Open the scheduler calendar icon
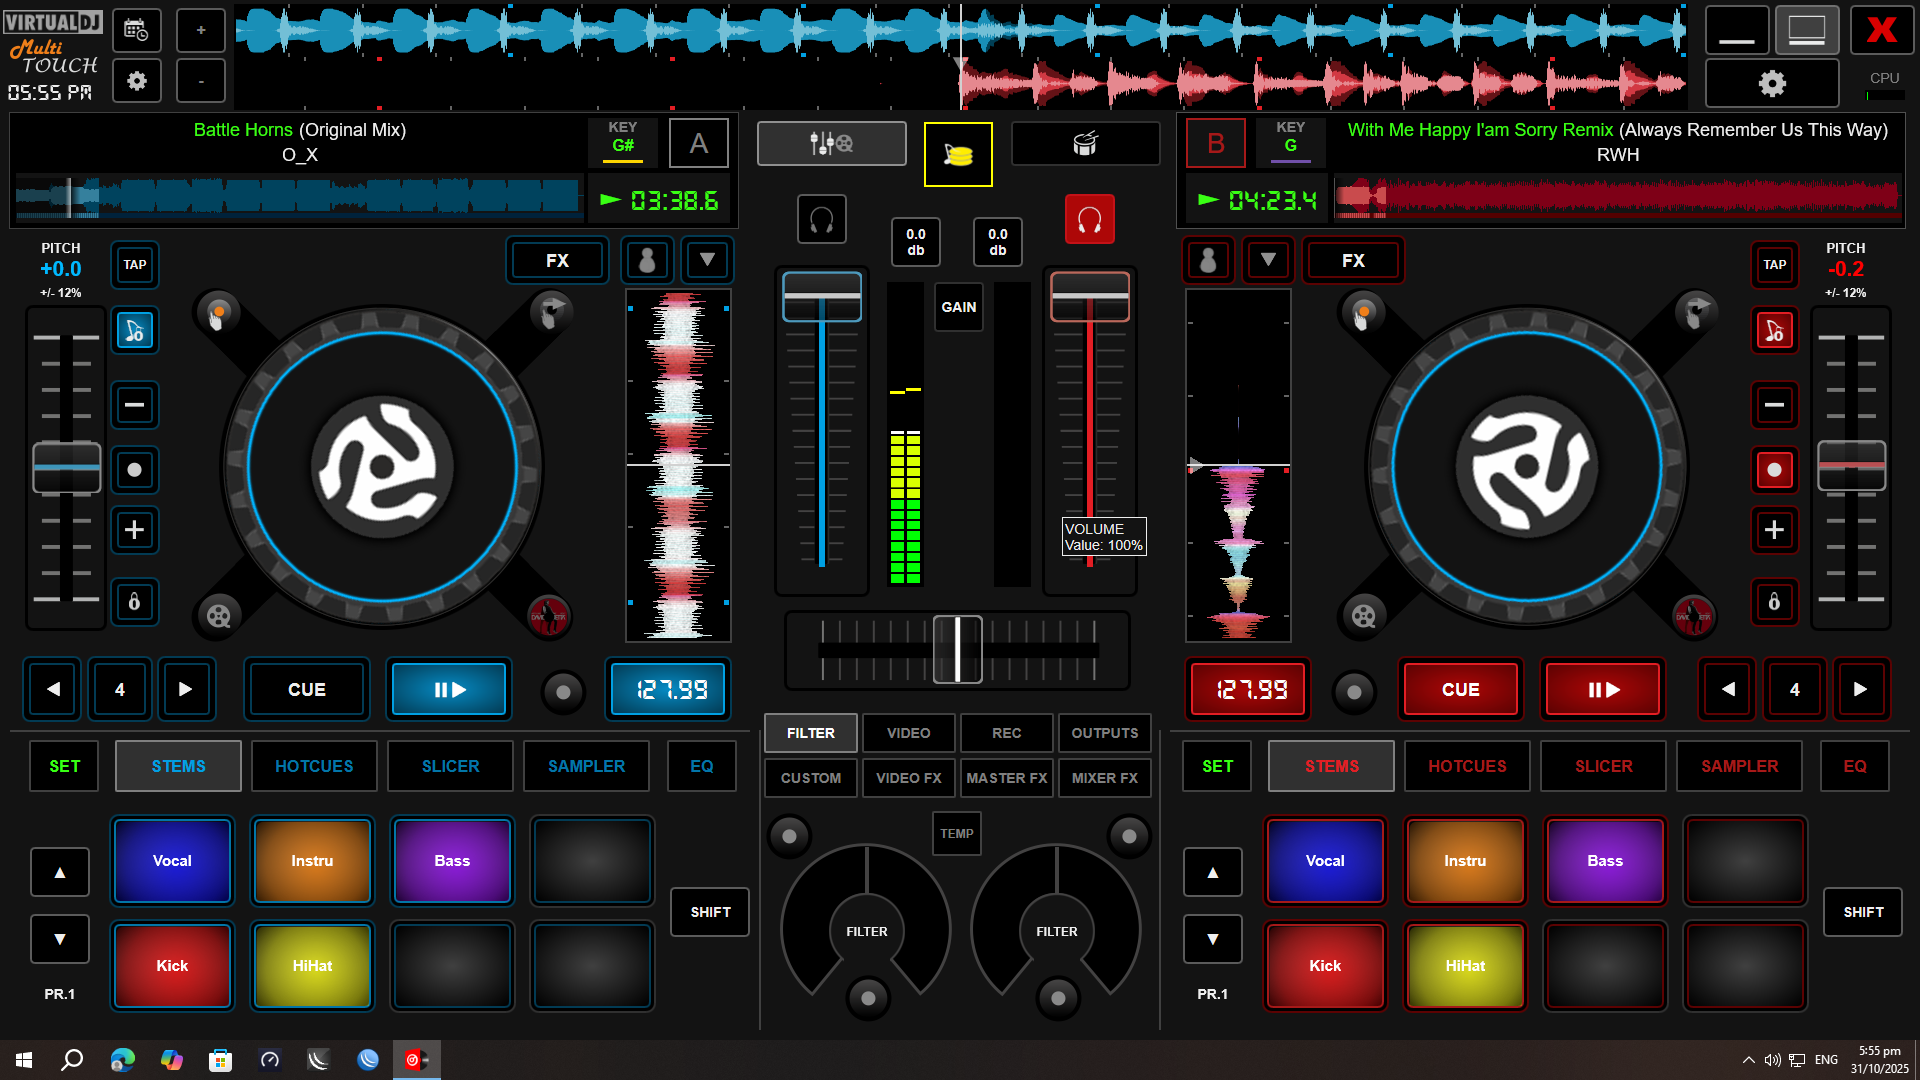Screen dimensions: 1920x1080 (x=136, y=30)
